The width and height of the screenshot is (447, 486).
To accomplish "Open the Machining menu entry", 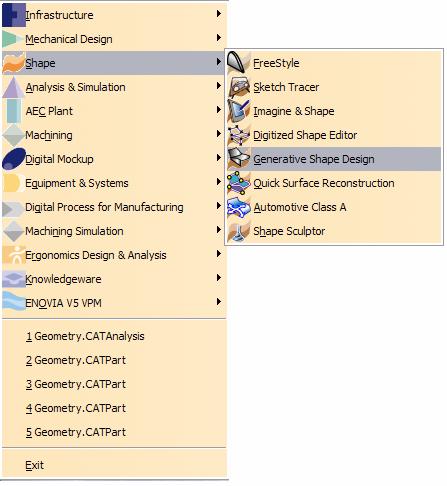I will tap(114, 135).
